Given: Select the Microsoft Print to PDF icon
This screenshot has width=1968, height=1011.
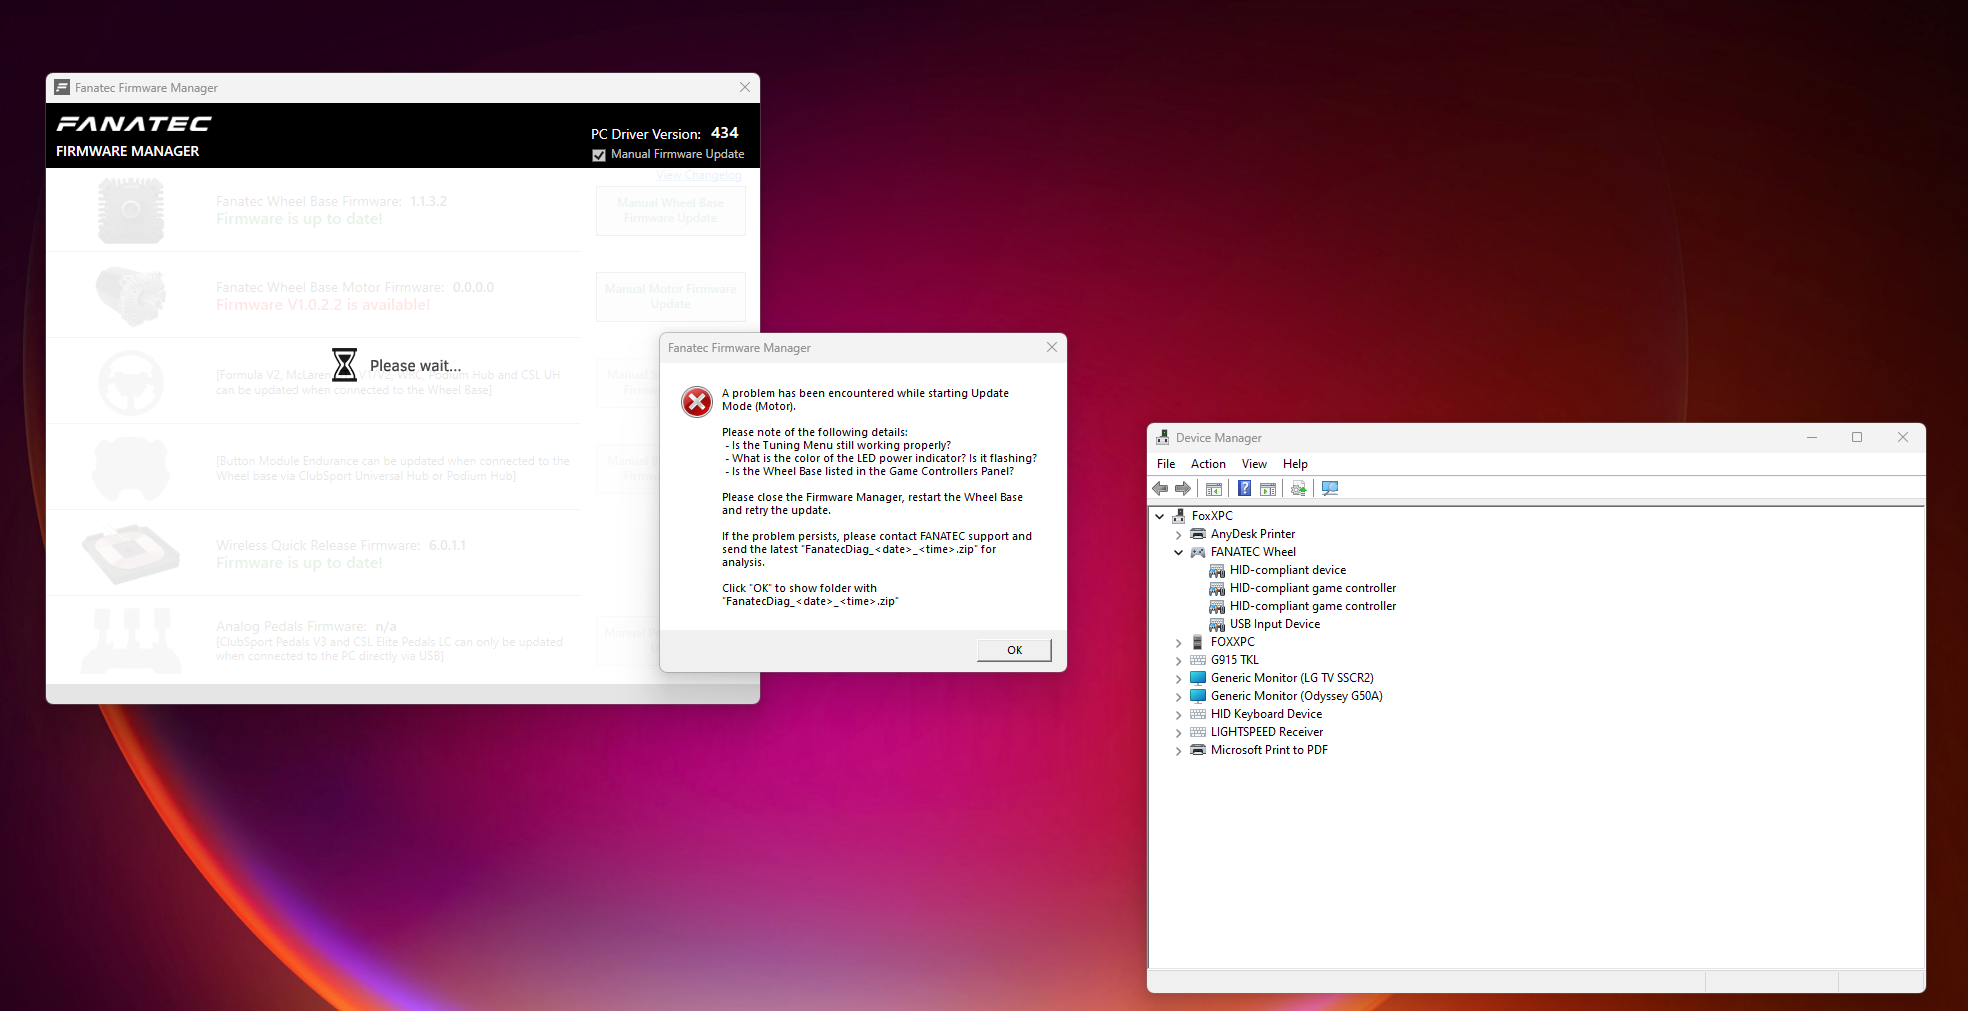Looking at the screenshot, I should 1198,750.
